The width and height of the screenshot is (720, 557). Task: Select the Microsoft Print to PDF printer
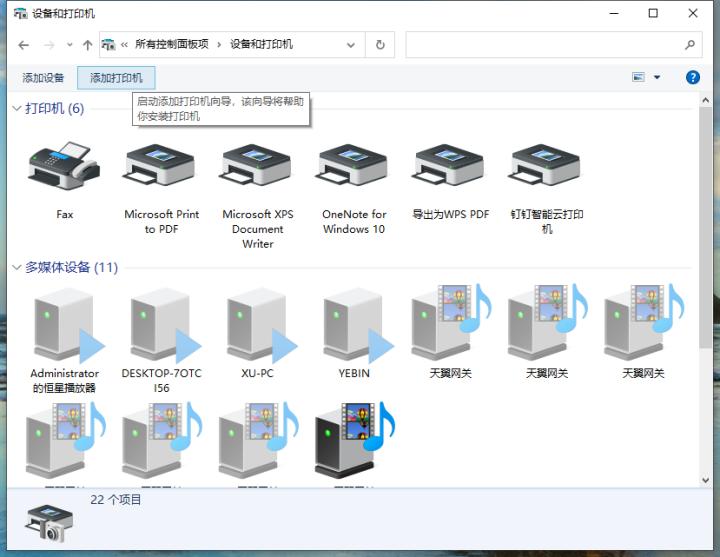pyautogui.click(x=161, y=165)
